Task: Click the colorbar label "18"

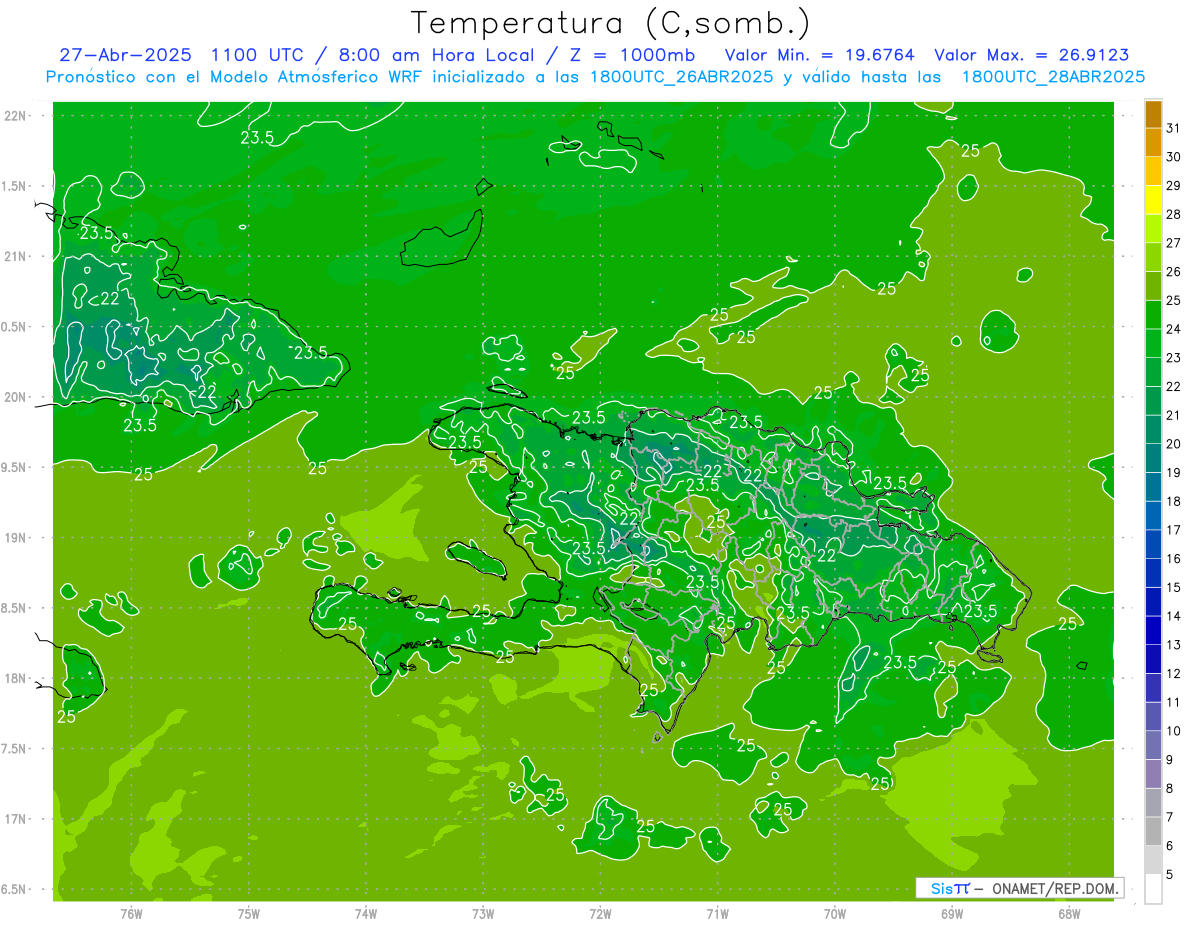Action: [1174, 501]
